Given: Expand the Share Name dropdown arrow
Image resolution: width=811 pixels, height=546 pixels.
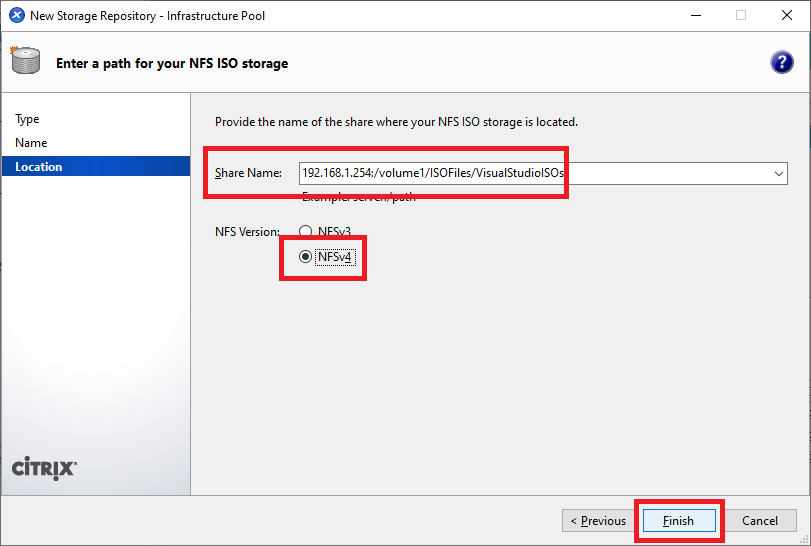Looking at the screenshot, I should coord(779,173).
